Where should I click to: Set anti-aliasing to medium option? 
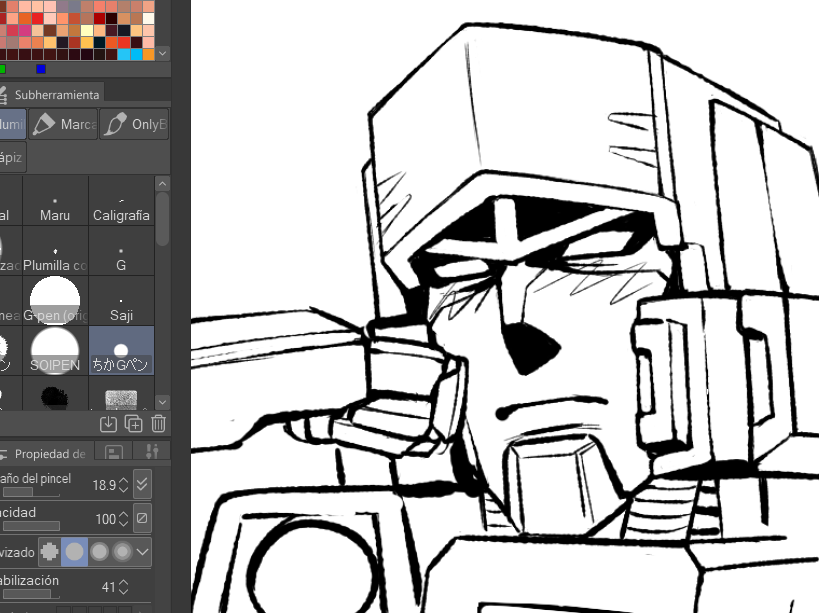coord(99,552)
